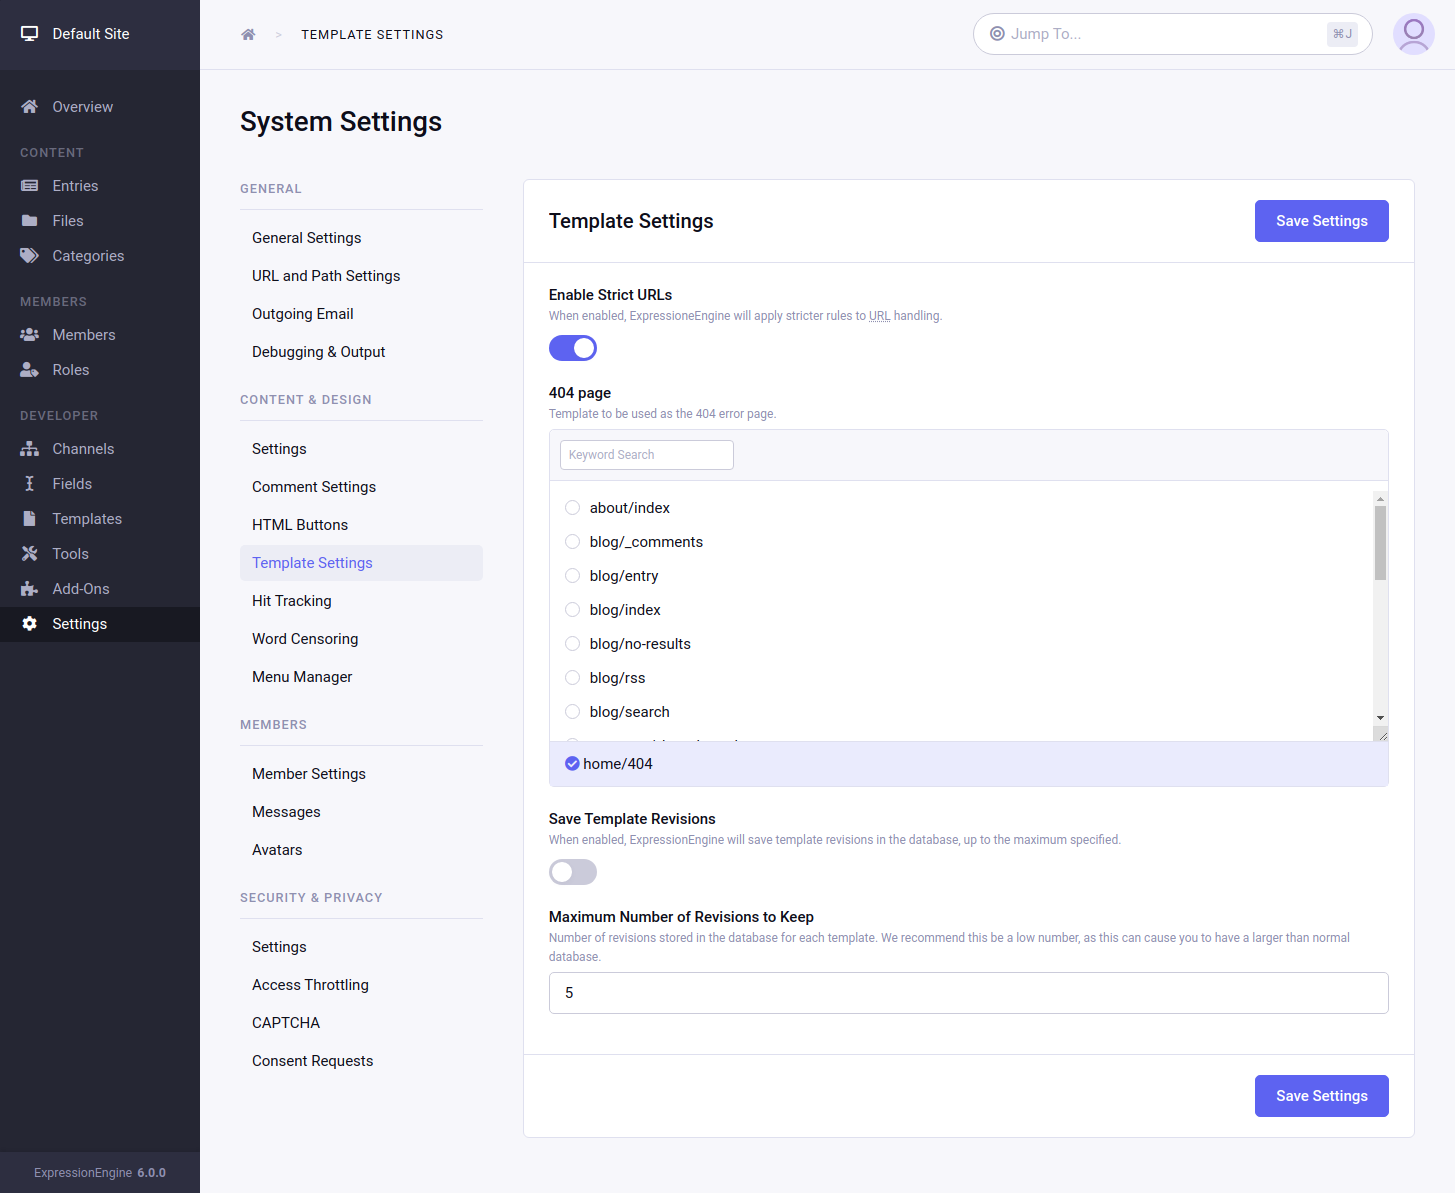Turn off Enable Strict URLs toggle
Screen dimensions: 1455x1193
coord(573,348)
